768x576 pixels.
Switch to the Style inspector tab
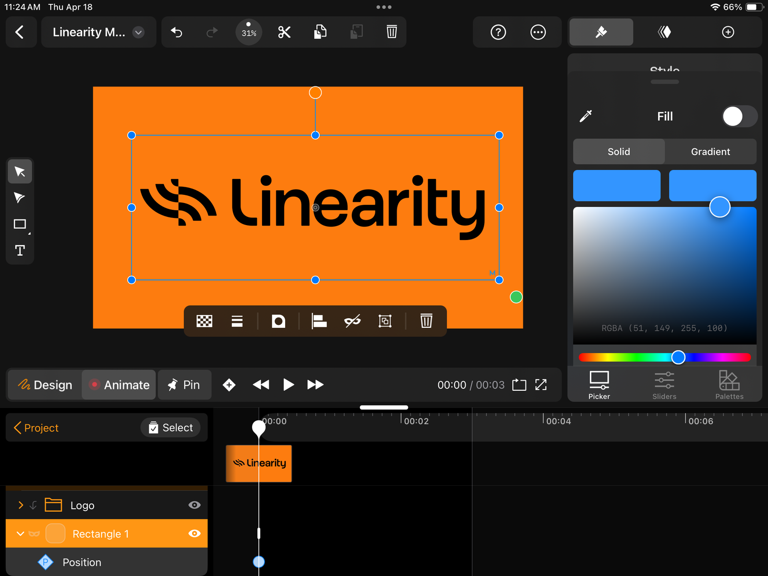(x=601, y=32)
